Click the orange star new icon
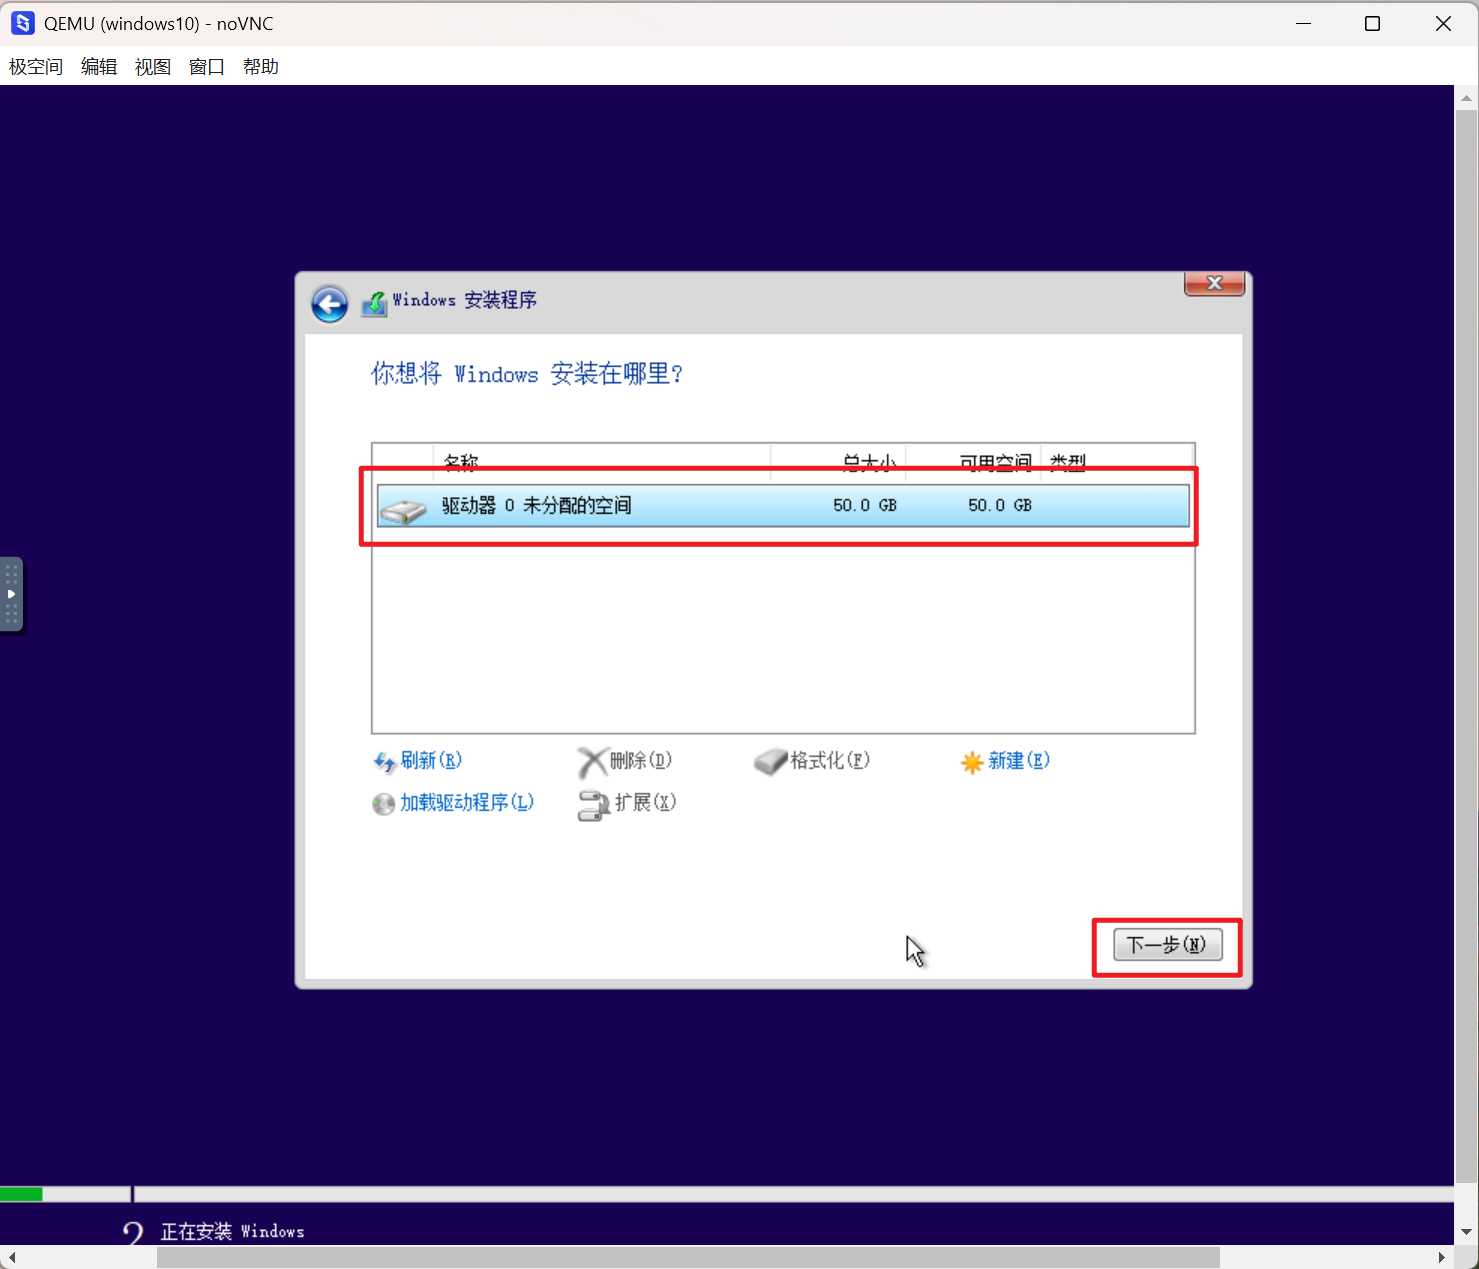 click(972, 763)
